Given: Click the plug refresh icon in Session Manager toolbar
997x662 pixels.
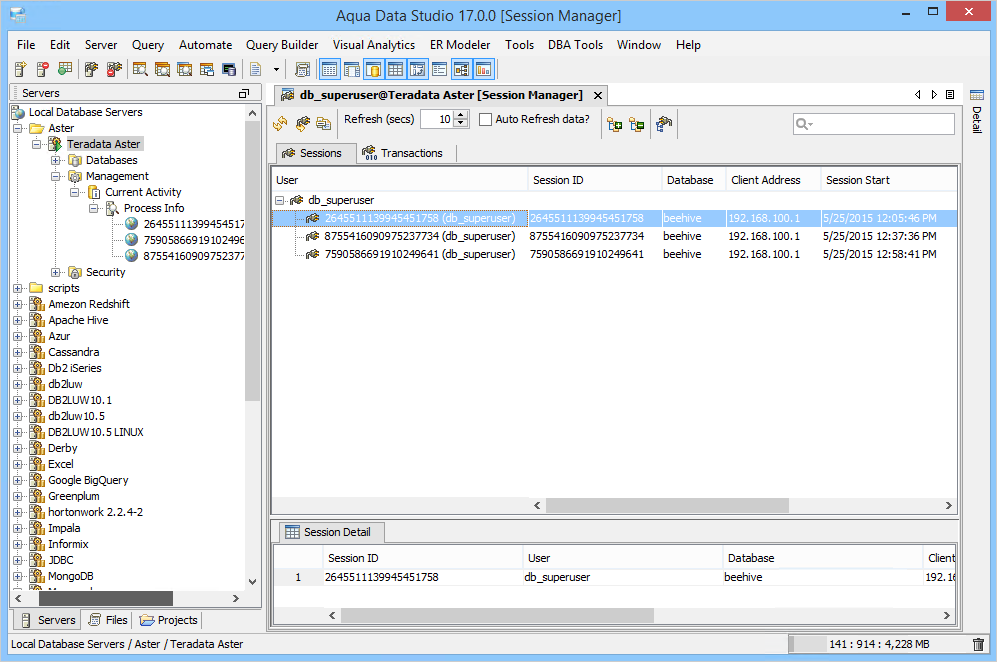Looking at the screenshot, I should 303,123.
